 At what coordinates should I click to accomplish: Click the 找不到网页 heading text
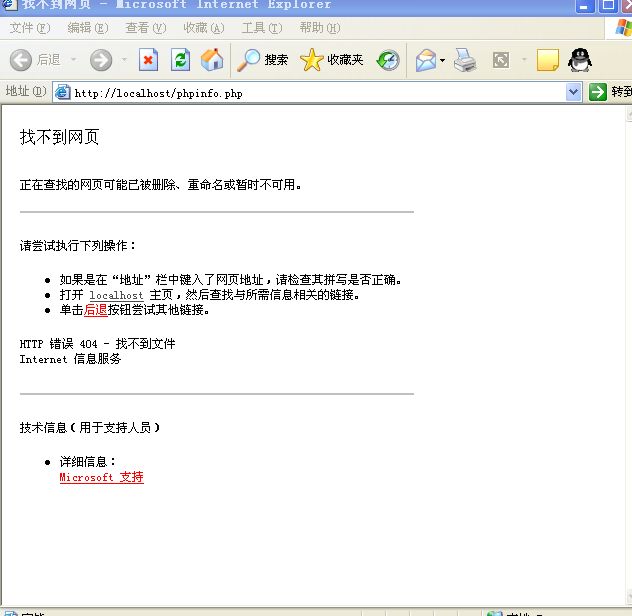tap(59, 137)
